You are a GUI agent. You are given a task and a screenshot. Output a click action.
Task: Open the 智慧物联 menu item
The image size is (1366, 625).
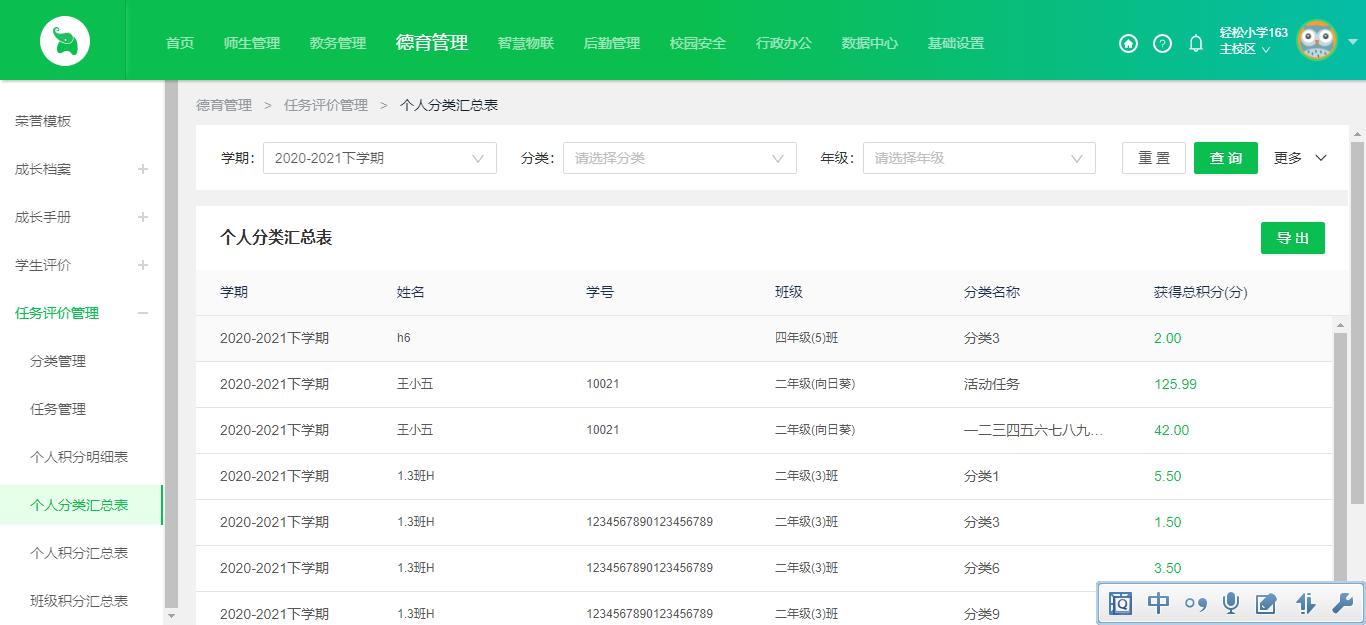(525, 43)
